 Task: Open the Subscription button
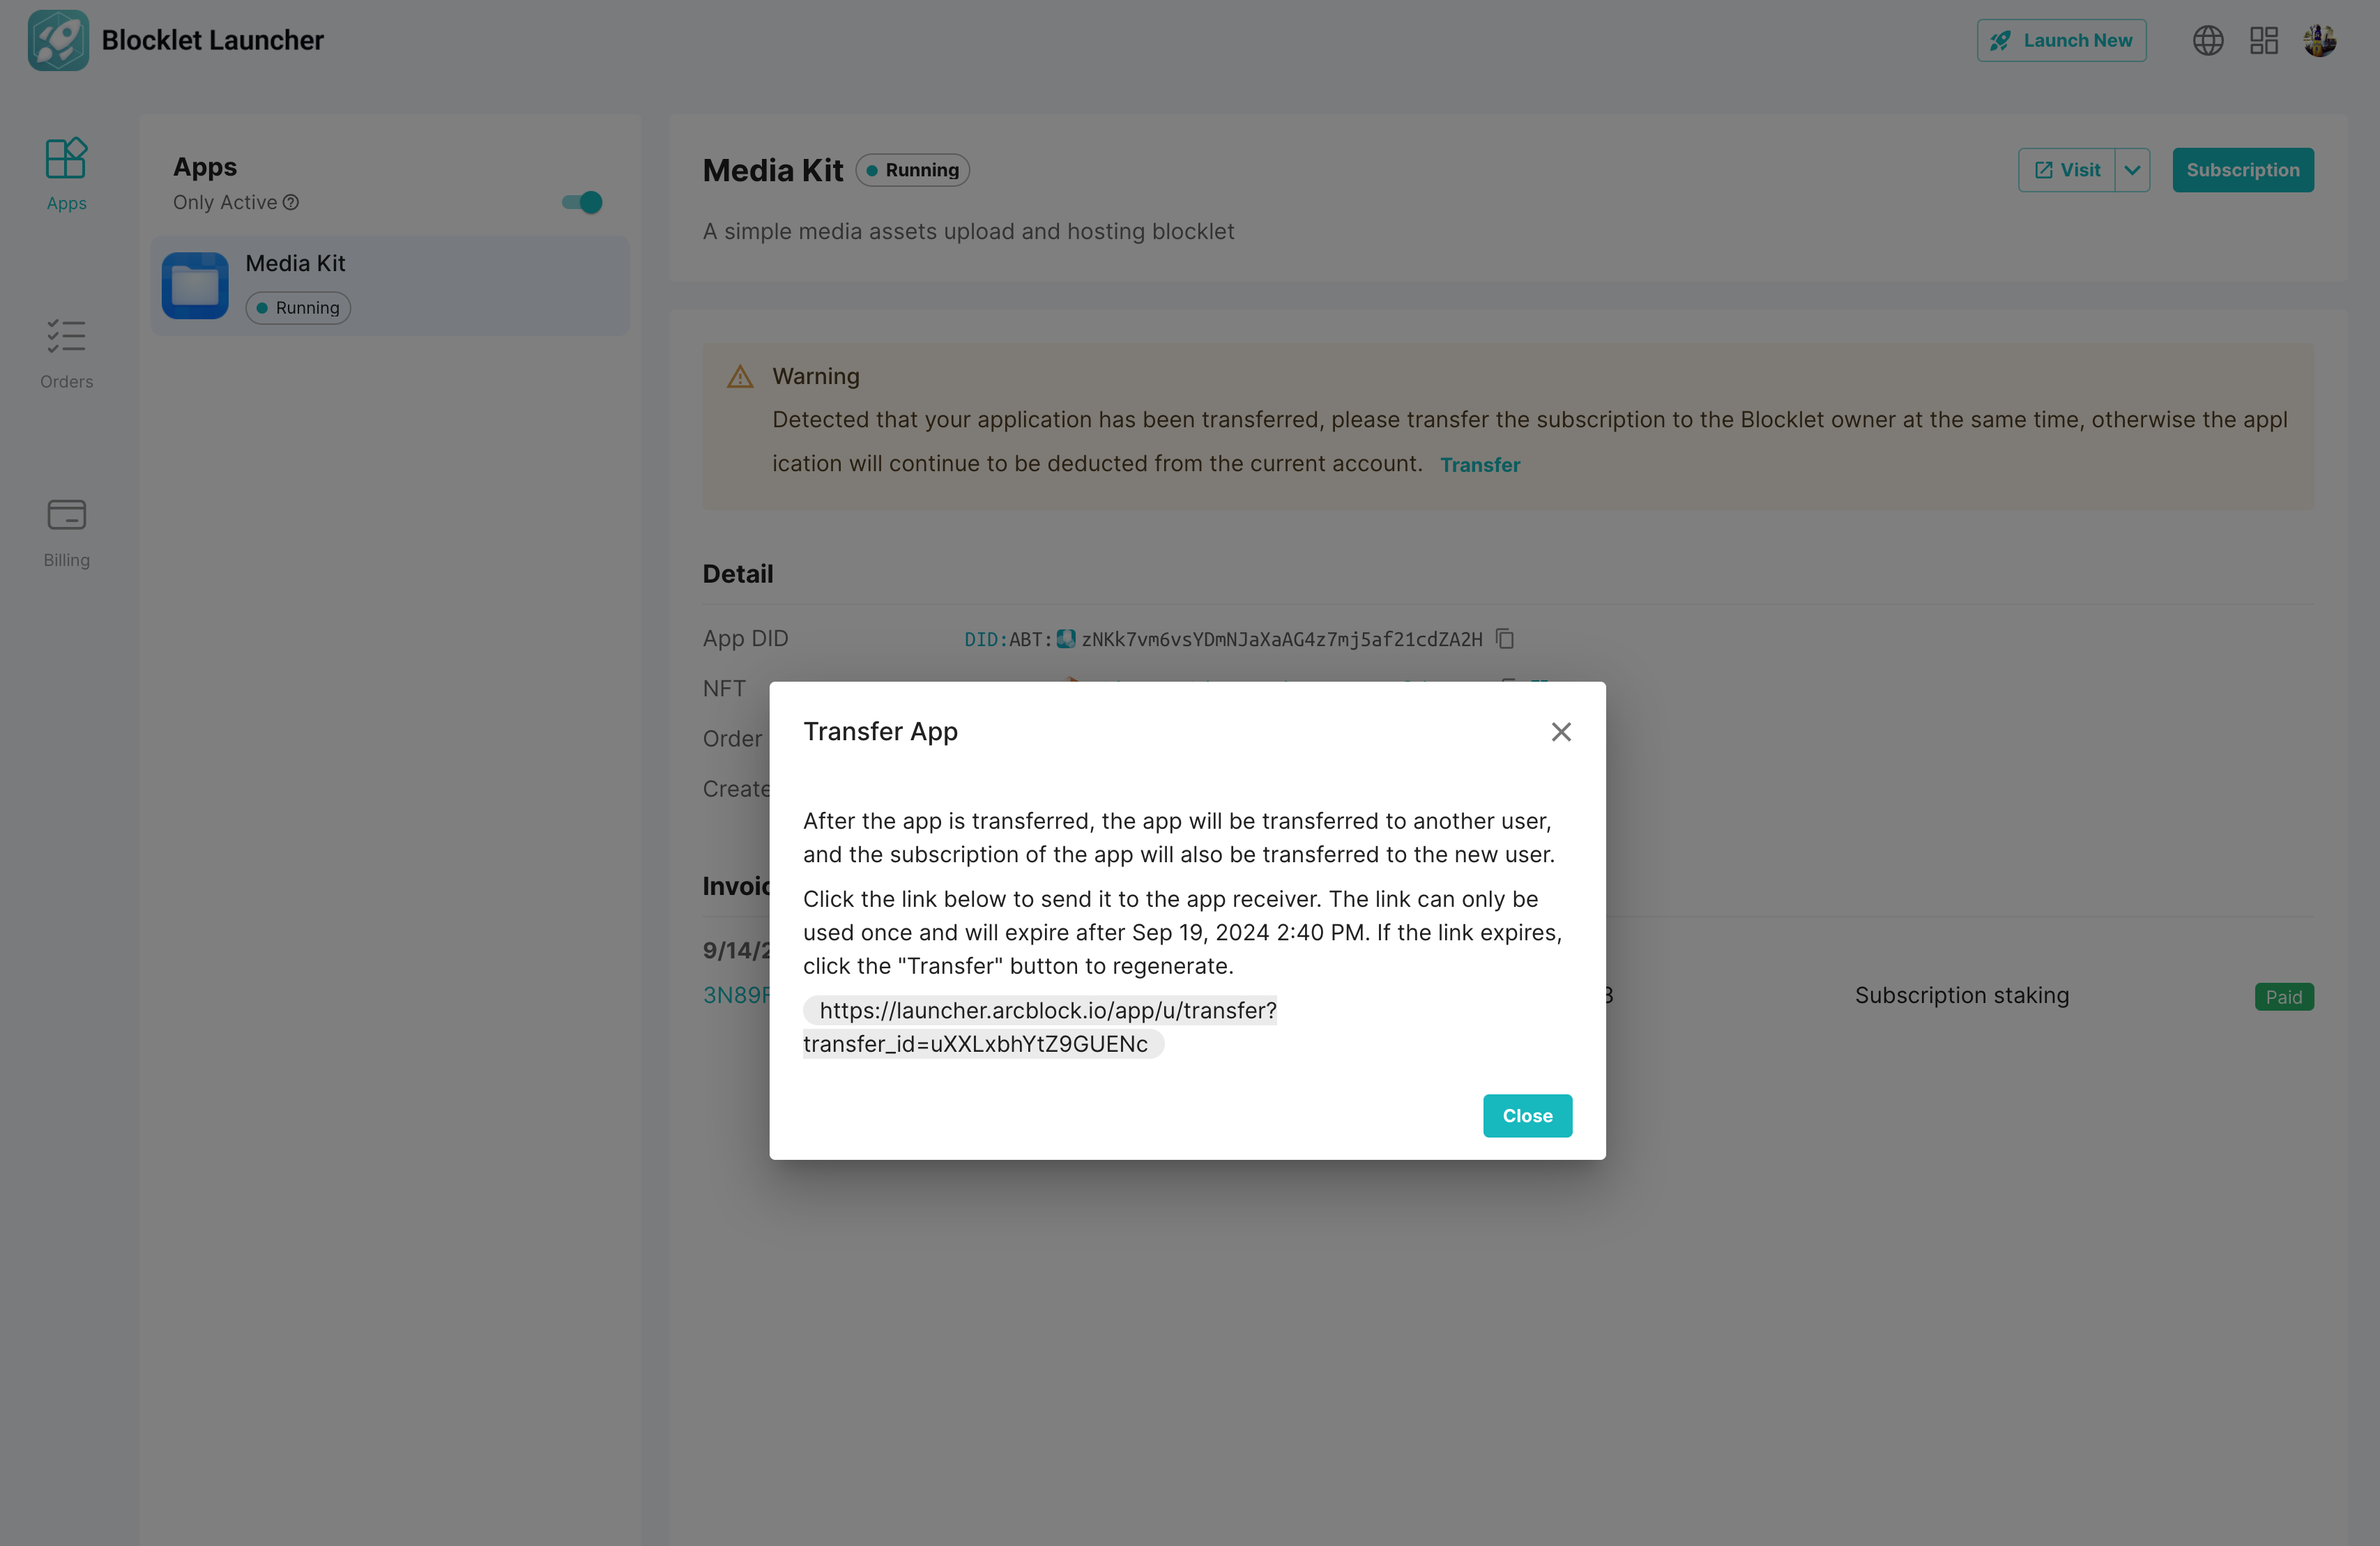coord(2242,170)
